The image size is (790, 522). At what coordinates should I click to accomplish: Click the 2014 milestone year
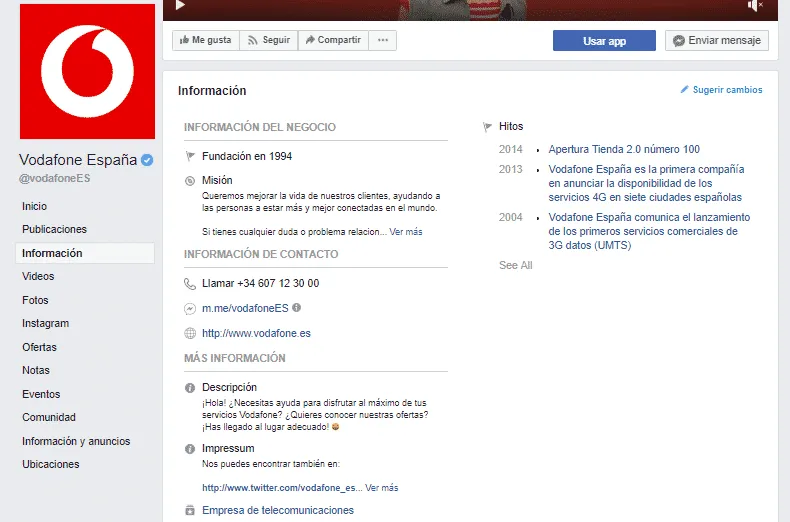pyautogui.click(x=511, y=149)
